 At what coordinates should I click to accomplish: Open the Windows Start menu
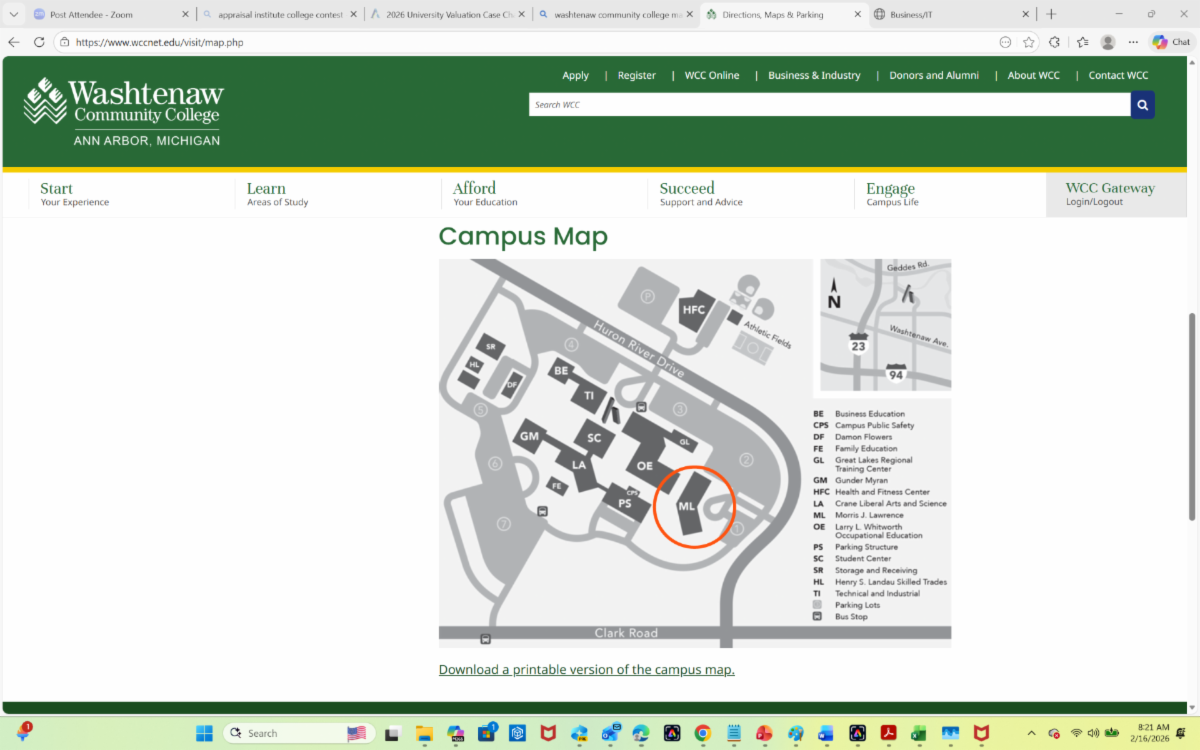tap(204, 733)
